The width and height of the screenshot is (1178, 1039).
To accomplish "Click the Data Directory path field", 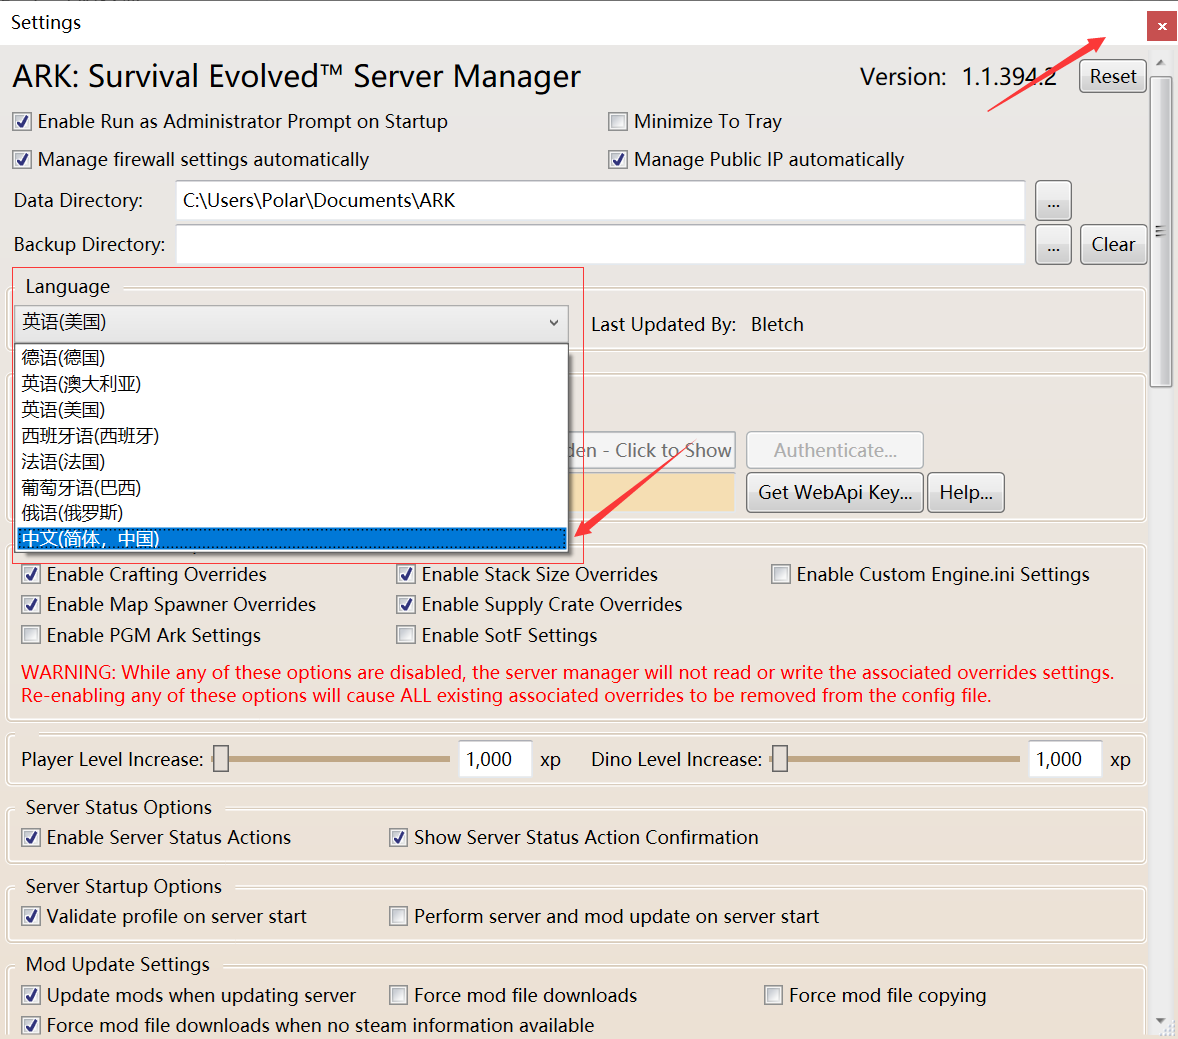I will coord(600,201).
